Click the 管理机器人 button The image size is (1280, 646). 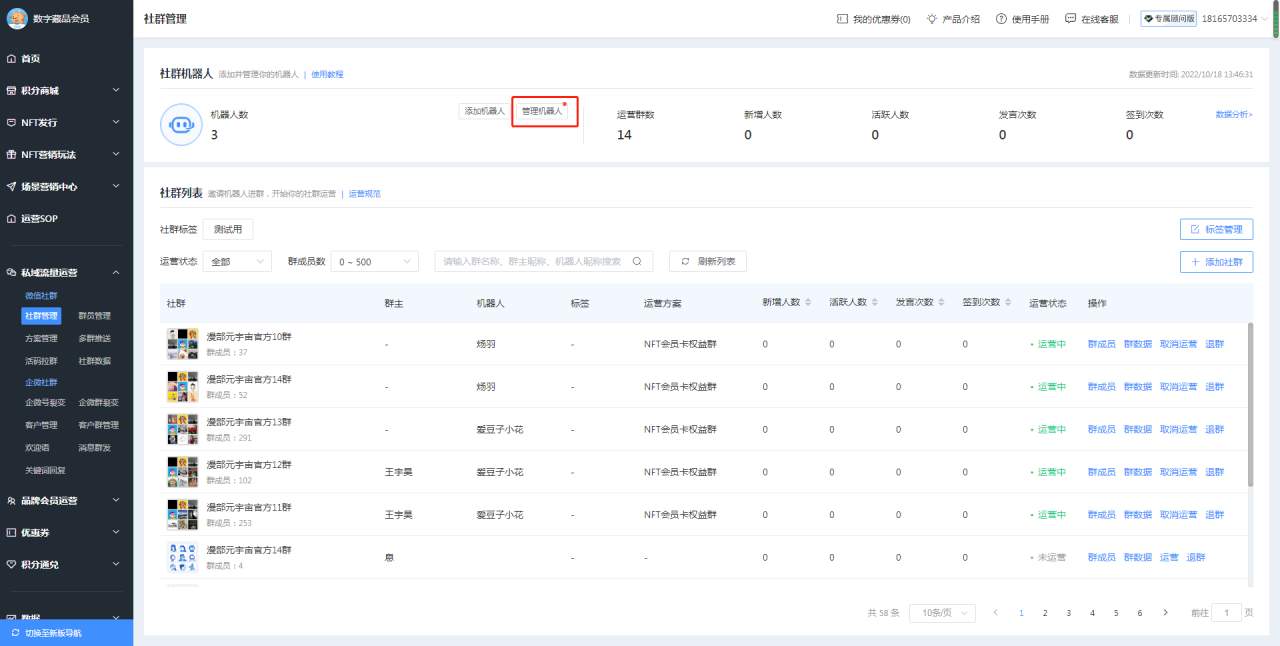[x=542, y=111]
